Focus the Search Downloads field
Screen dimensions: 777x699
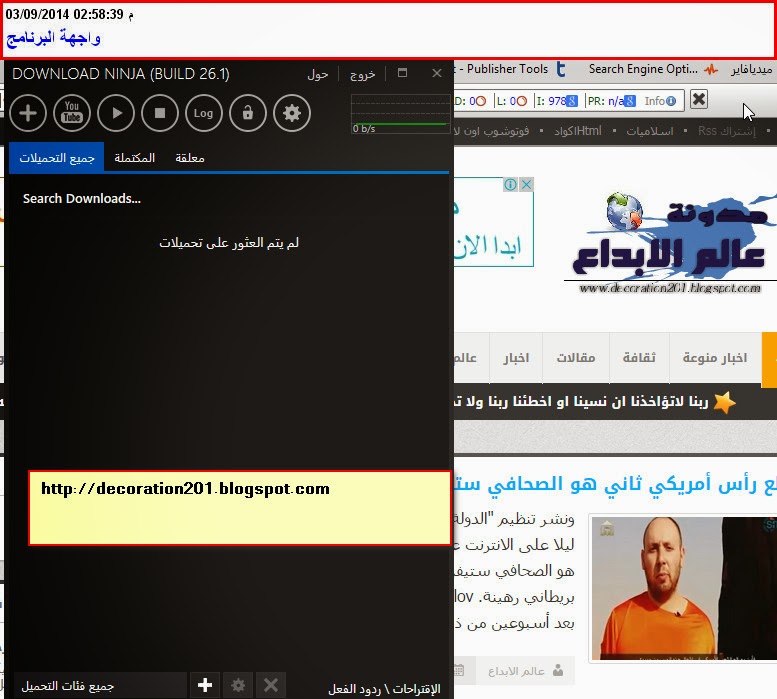pos(82,199)
